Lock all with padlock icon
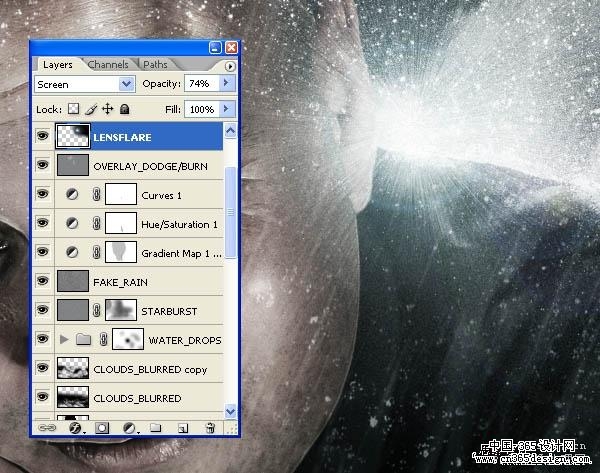Viewport: 600px width, 473px height. pyautogui.click(x=124, y=109)
